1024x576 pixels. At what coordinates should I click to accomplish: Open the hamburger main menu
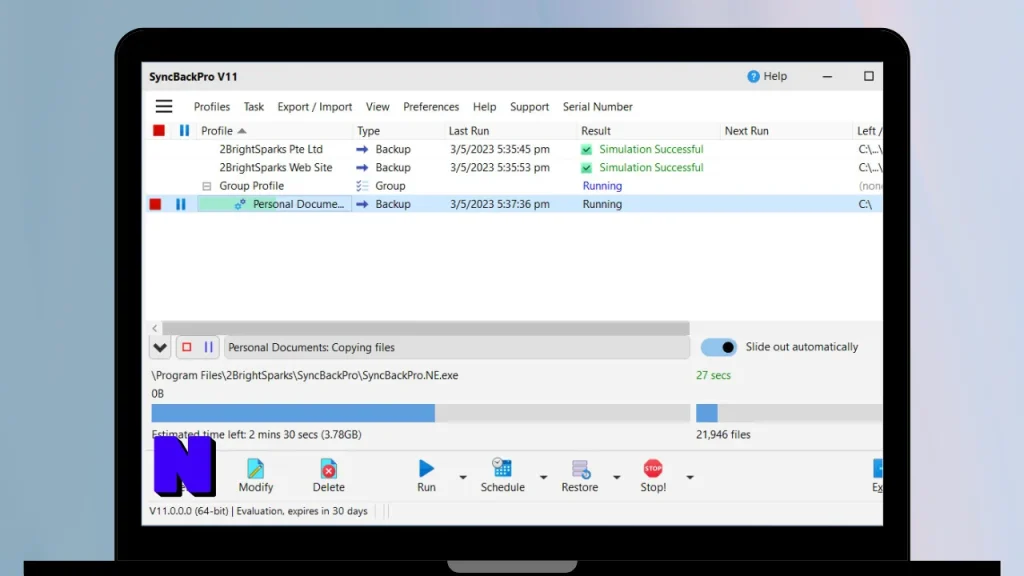164,106
